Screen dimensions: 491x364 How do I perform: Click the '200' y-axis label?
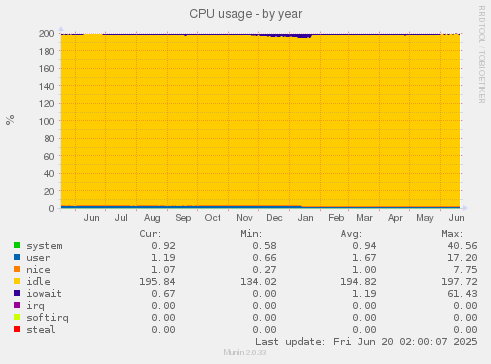tap(46, 33)
